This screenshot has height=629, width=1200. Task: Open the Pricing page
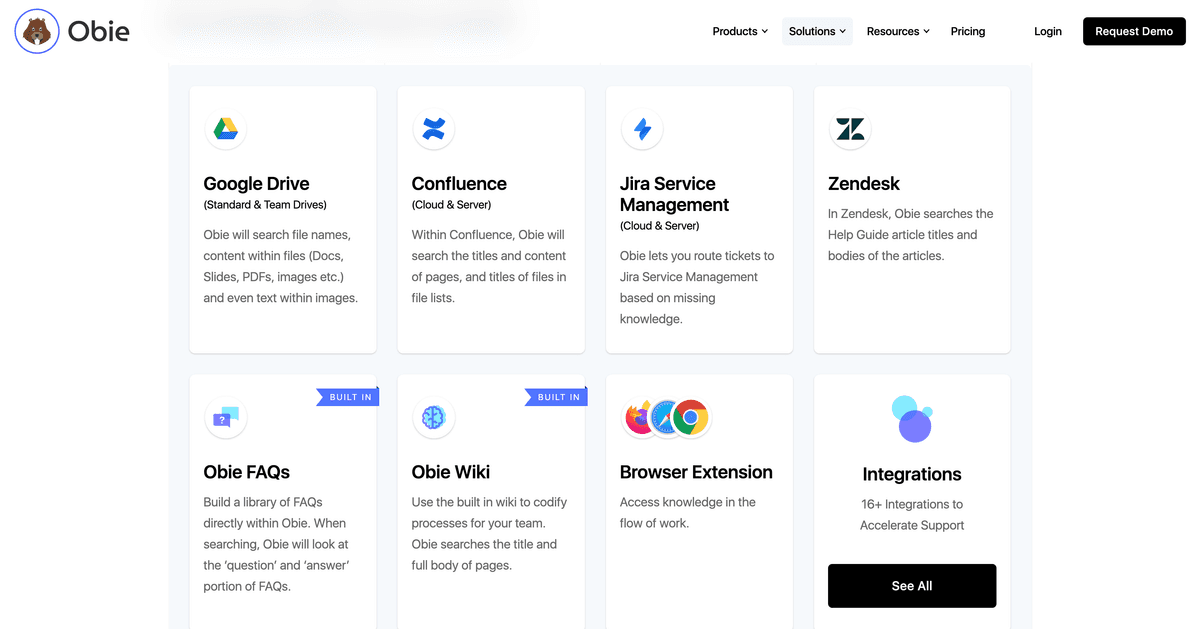pyautogui.click(x=968, y=31)
